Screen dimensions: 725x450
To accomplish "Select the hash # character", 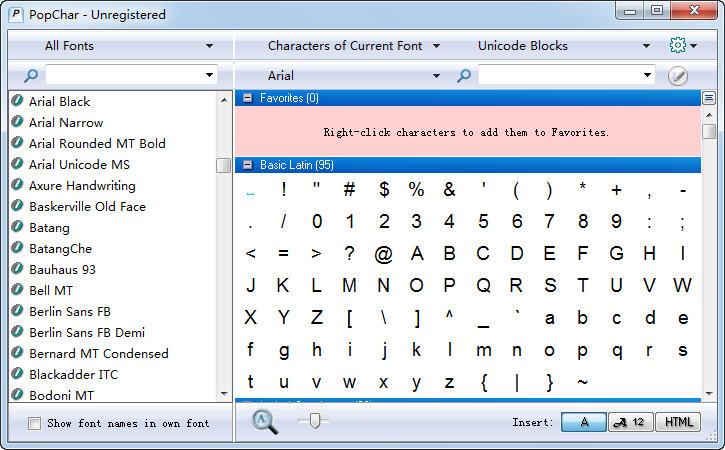I will point(350,189).
